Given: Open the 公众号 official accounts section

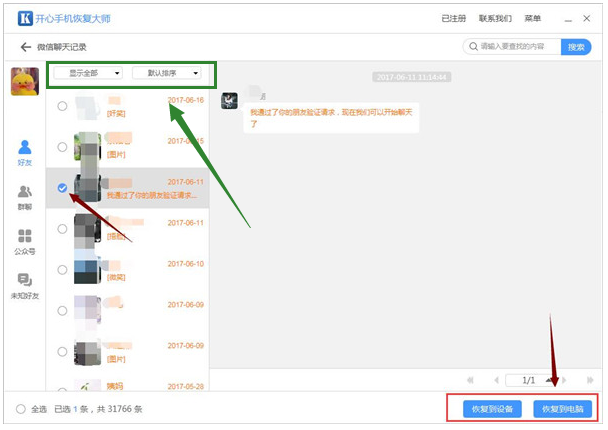Looking at the screenshot, I should [x=25, y=241].
